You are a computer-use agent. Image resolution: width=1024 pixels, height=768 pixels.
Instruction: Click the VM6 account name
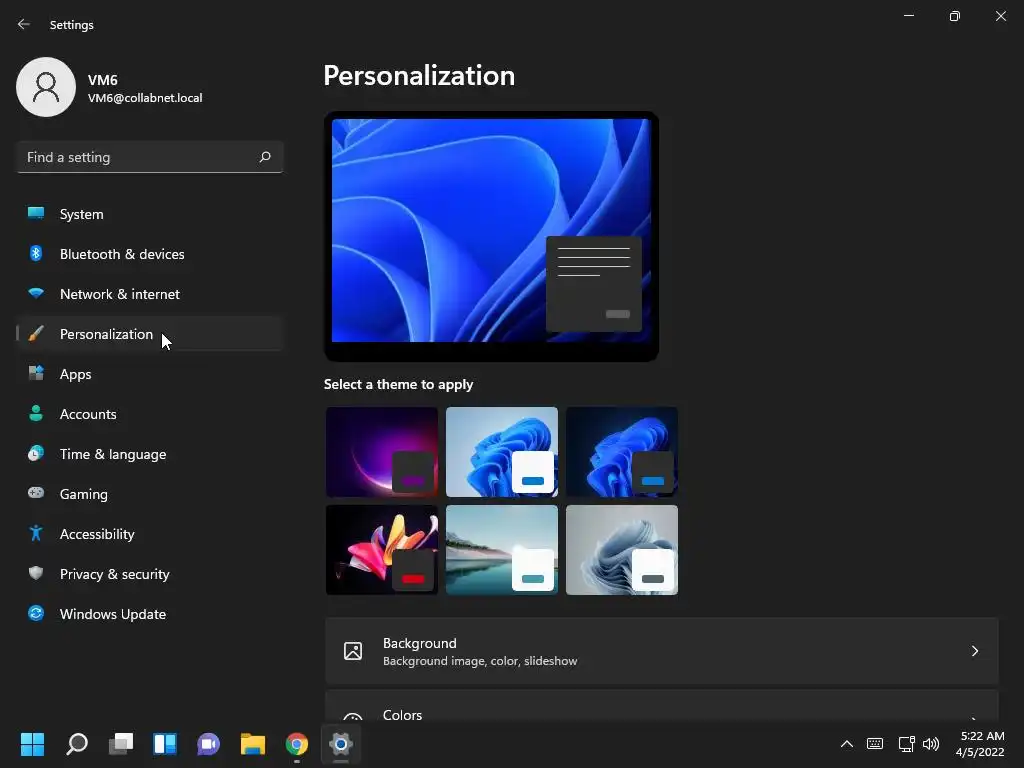click(103, 80)
